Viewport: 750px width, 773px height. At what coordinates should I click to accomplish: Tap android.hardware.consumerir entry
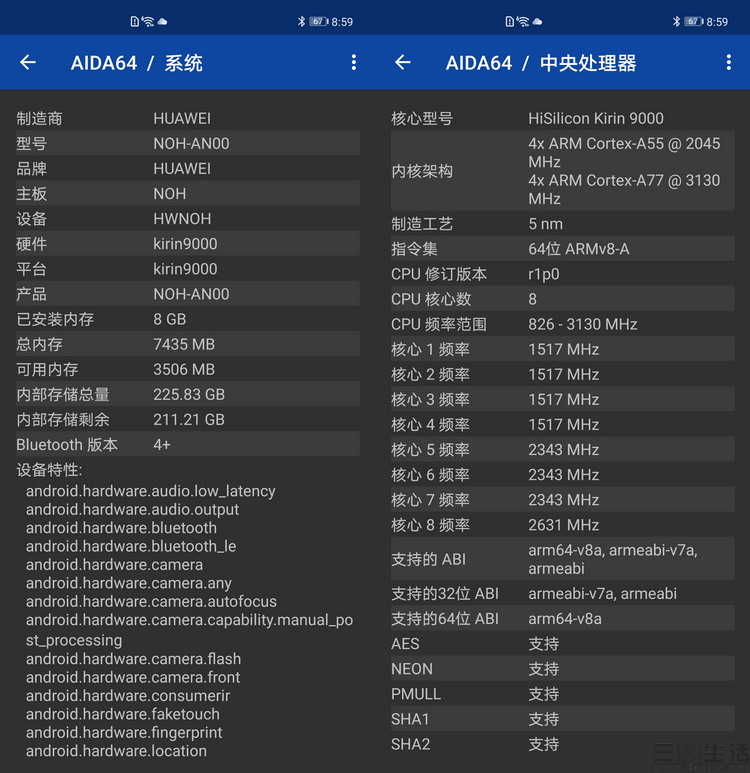point(128,696)
